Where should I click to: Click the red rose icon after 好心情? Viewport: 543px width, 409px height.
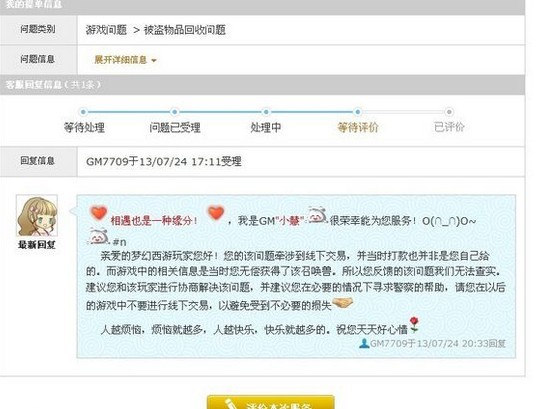[x=414, y=325]
